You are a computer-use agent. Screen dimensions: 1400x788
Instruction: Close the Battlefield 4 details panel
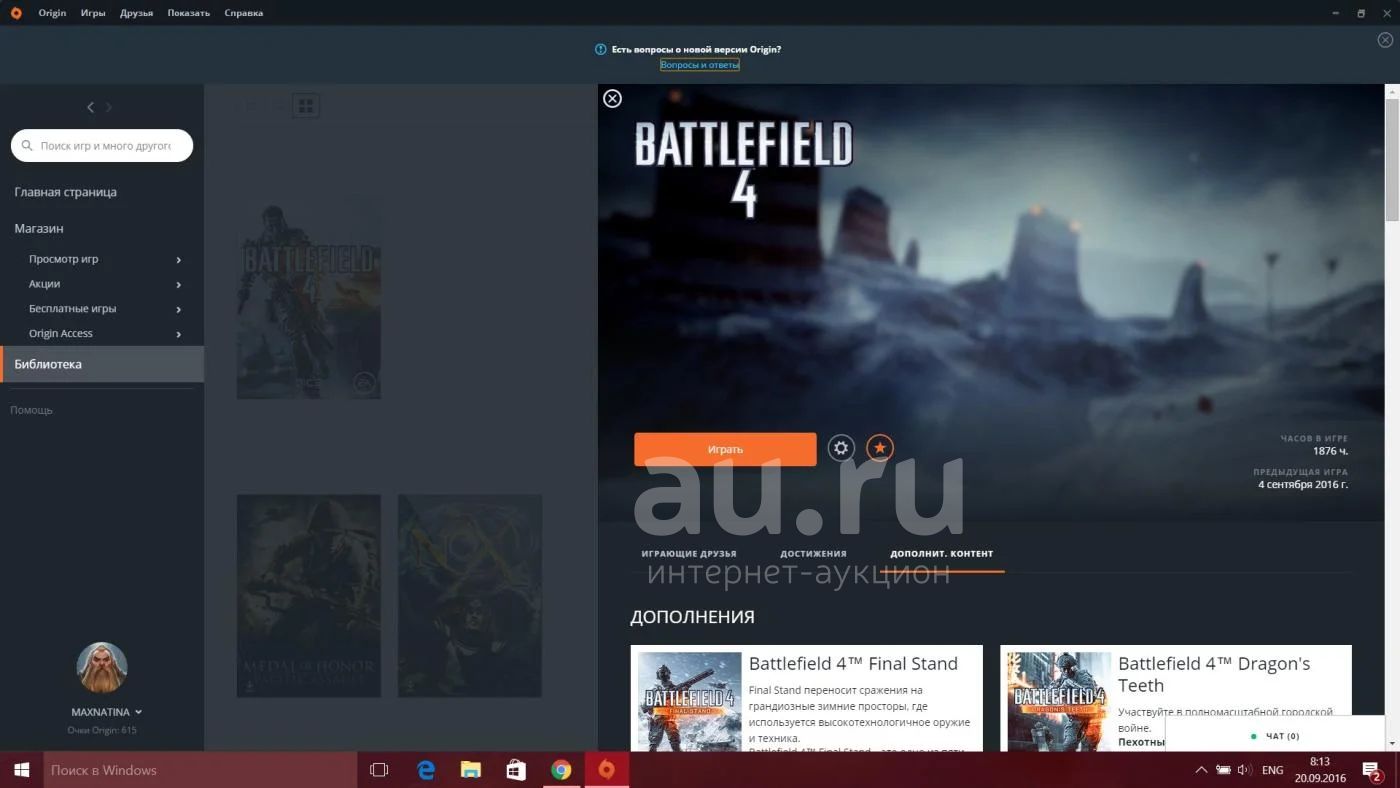click(613, 98)
